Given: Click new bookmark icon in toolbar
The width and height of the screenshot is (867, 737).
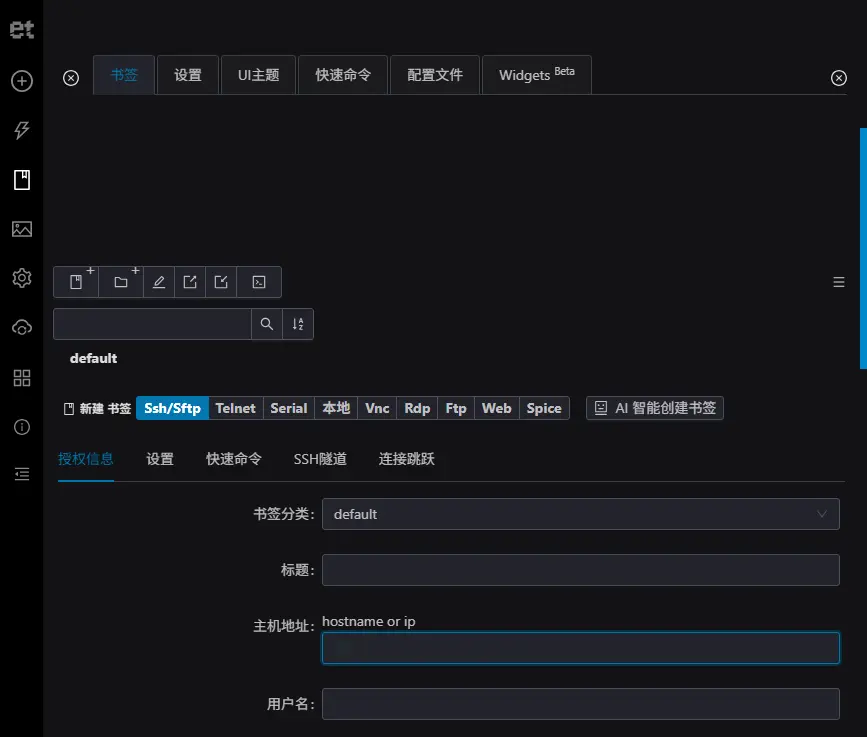Looking at the screenshot, I should 76,282.
